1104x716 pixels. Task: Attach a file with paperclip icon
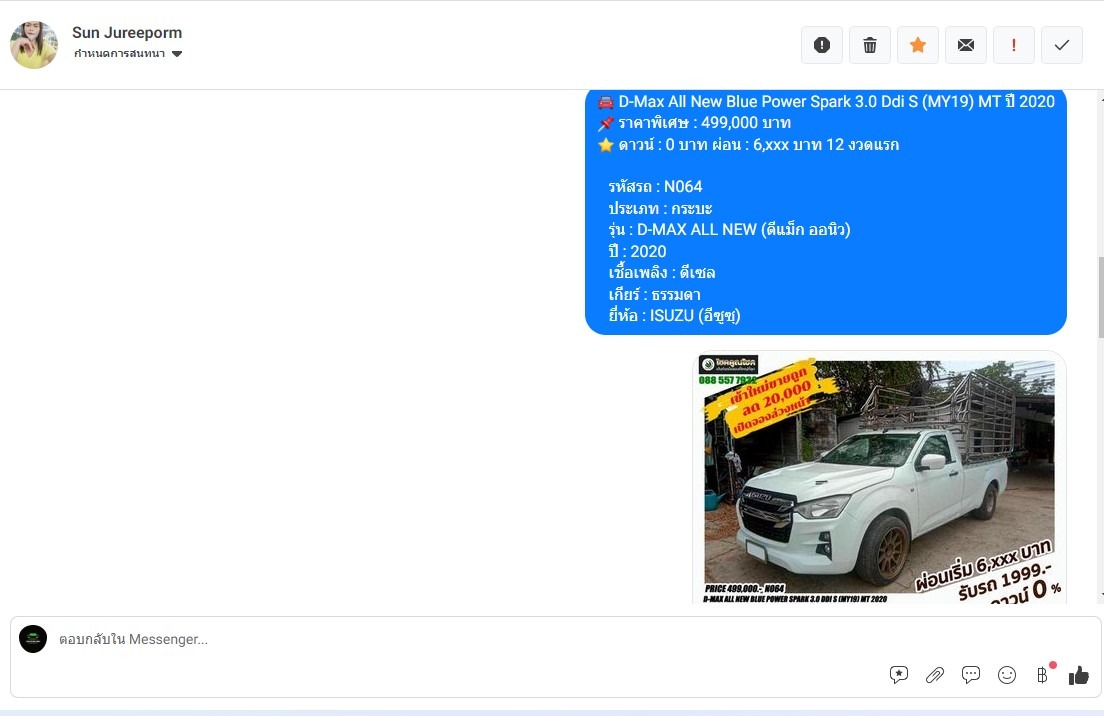pyautogui.click(x=934, y=675)
